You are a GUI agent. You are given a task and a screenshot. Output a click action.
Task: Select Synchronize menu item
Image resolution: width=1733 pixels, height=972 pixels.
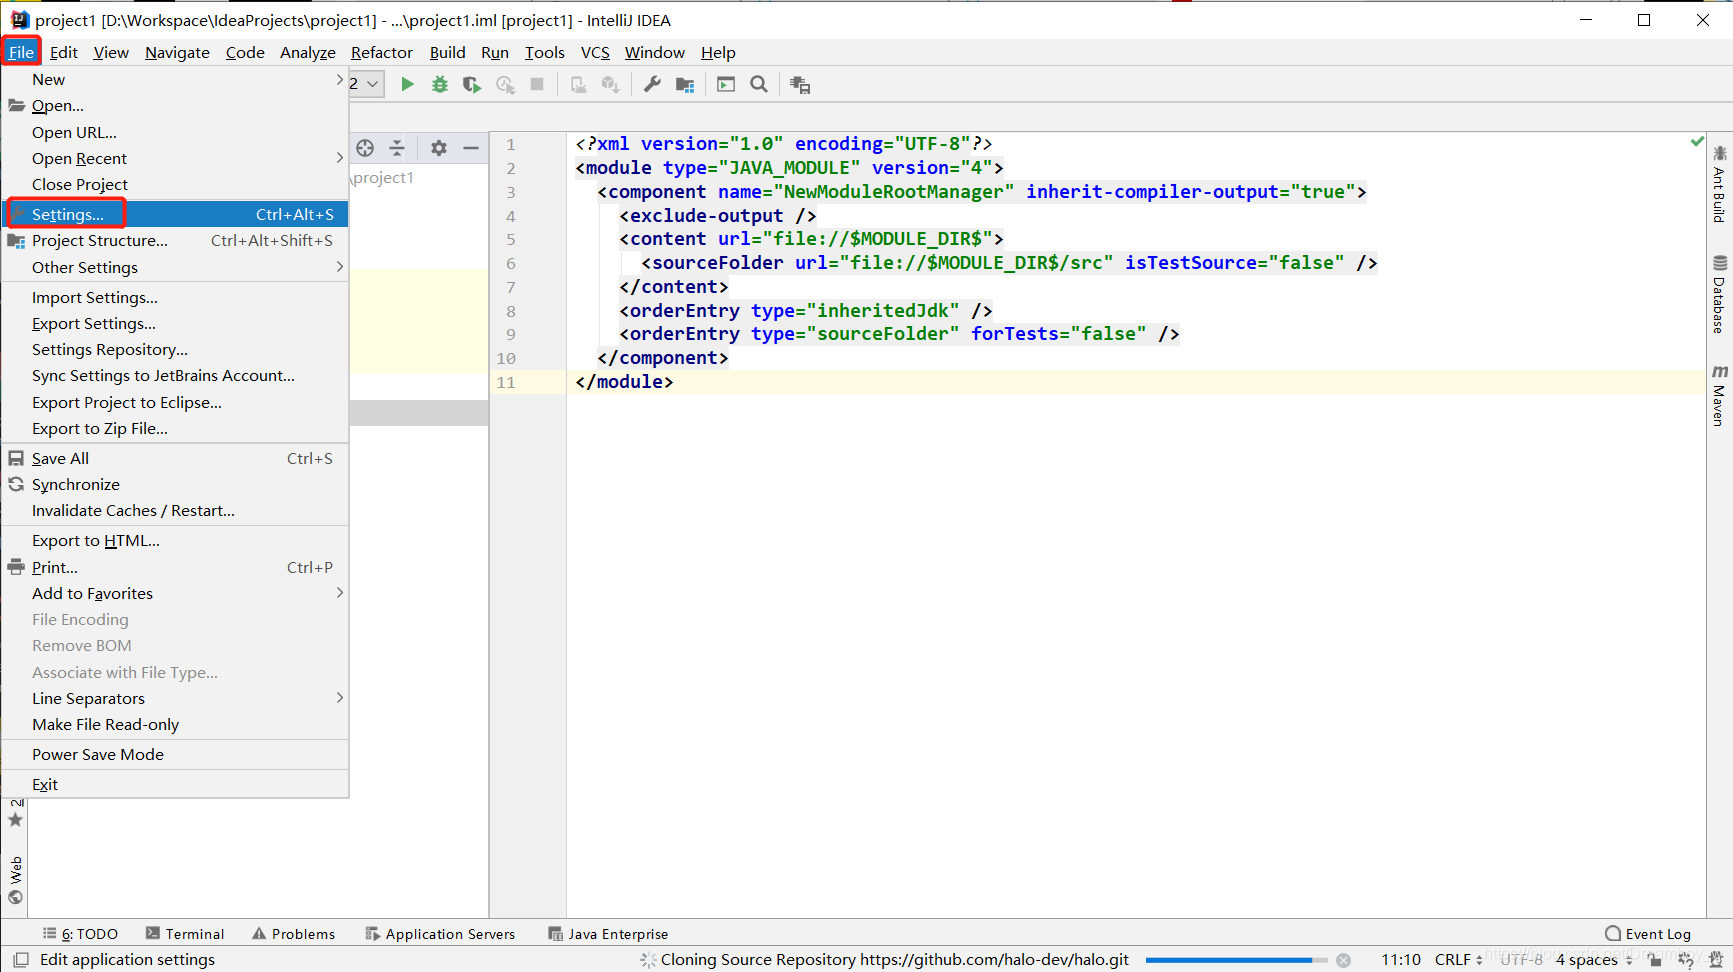[176, 484]
